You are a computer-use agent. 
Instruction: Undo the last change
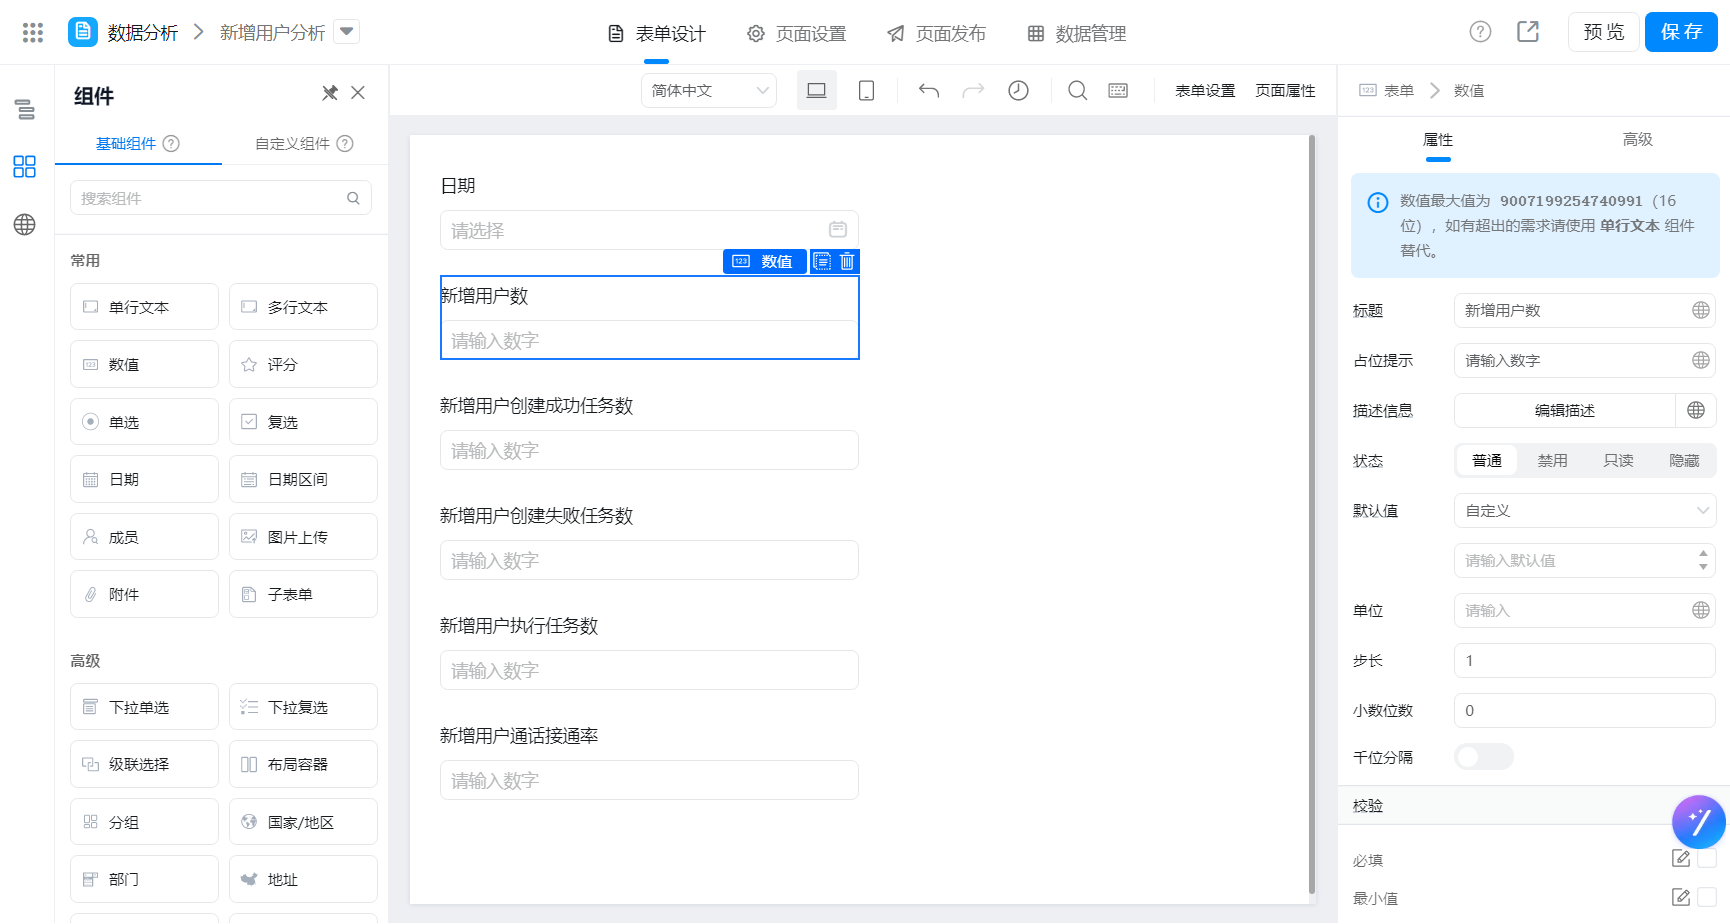pyautogui.click(x=929, y=91)
